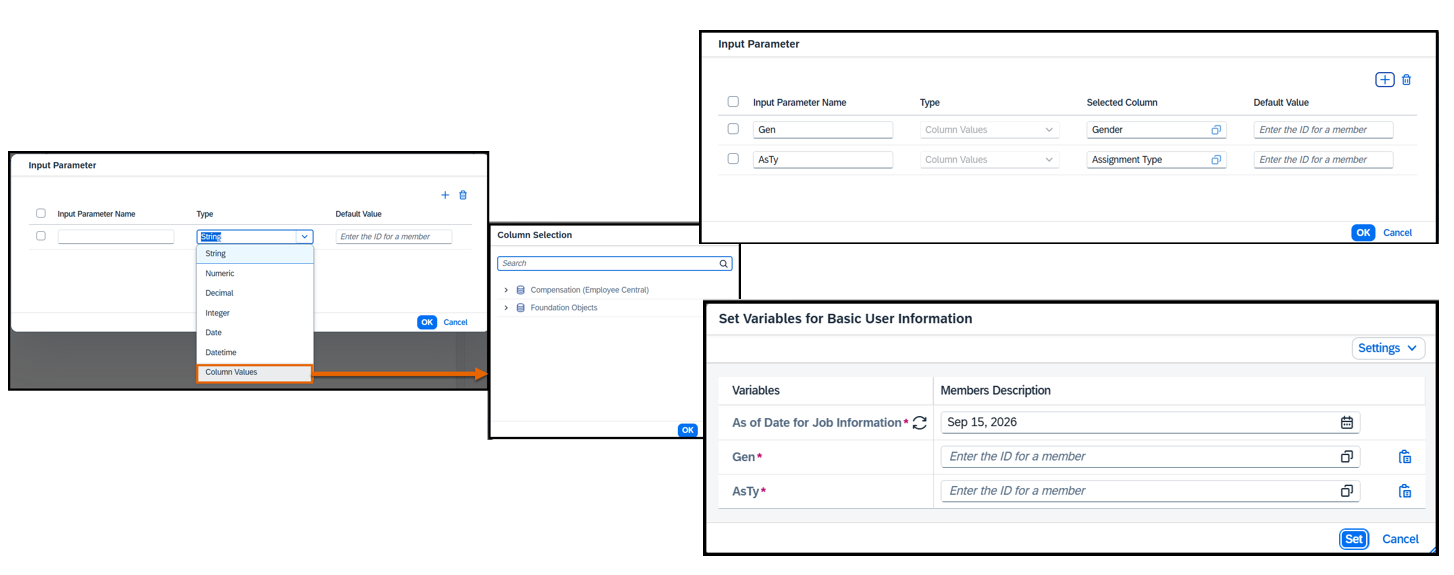Open value help for AsTy variable
Image resolution: width=1454 pixels, height=575 pixels.
[x=1346, y=491]
